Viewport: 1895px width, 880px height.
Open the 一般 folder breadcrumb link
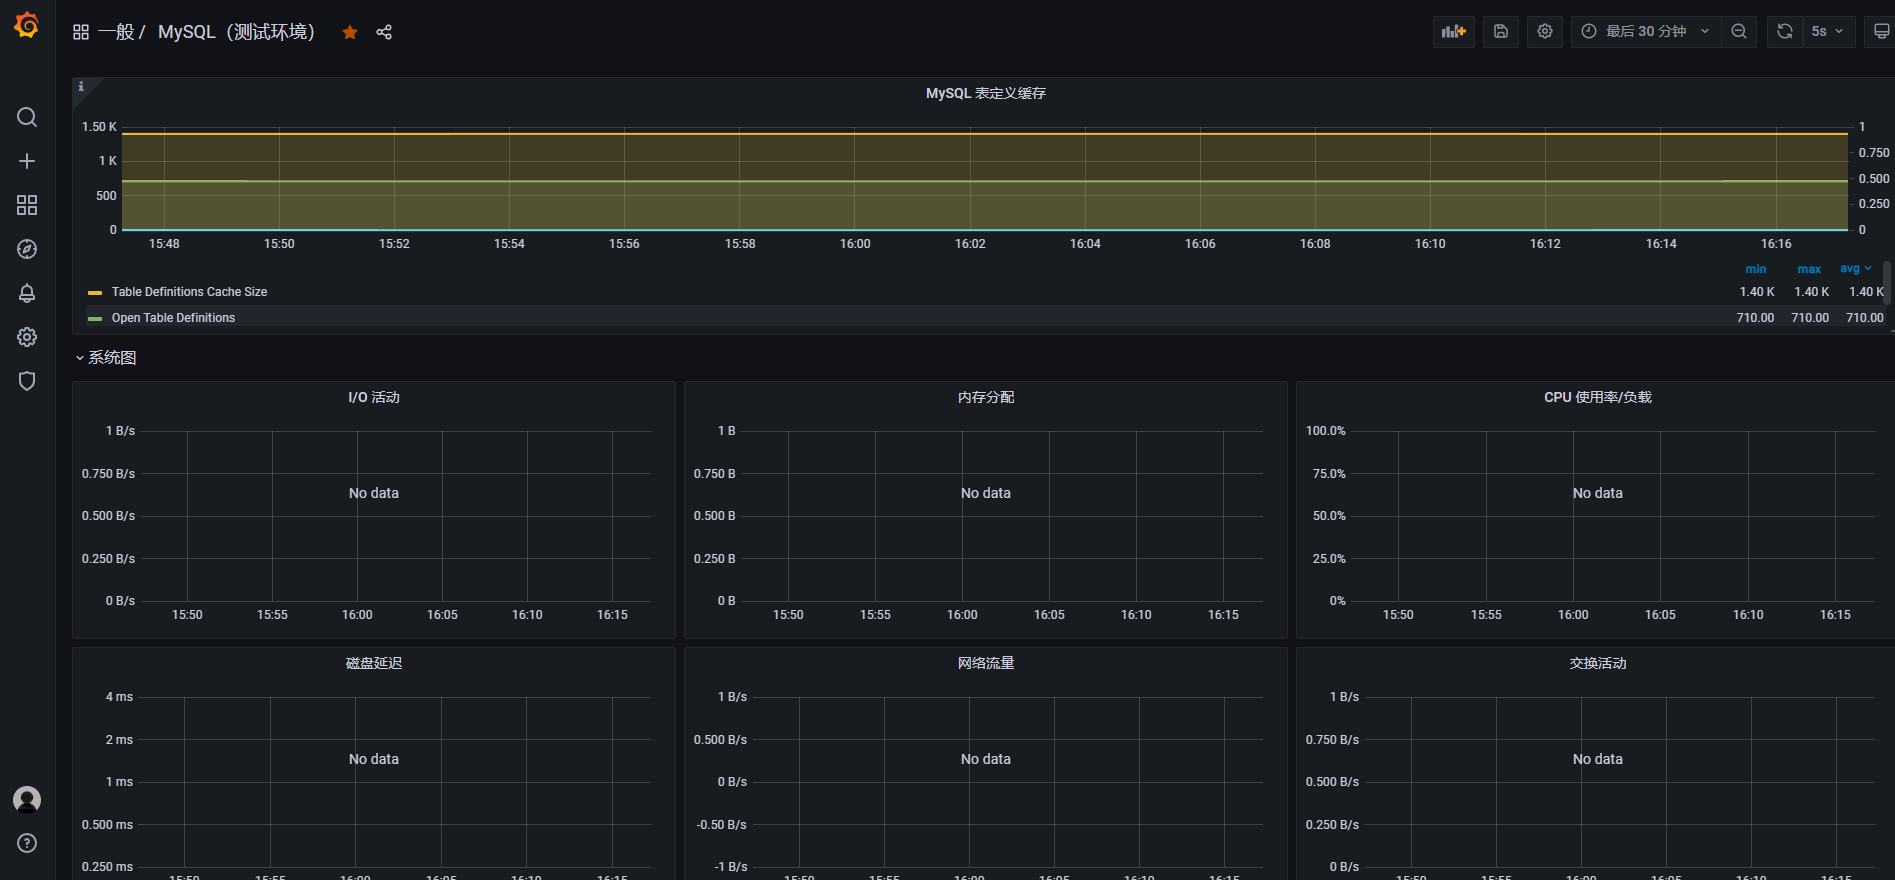point(116,32)
